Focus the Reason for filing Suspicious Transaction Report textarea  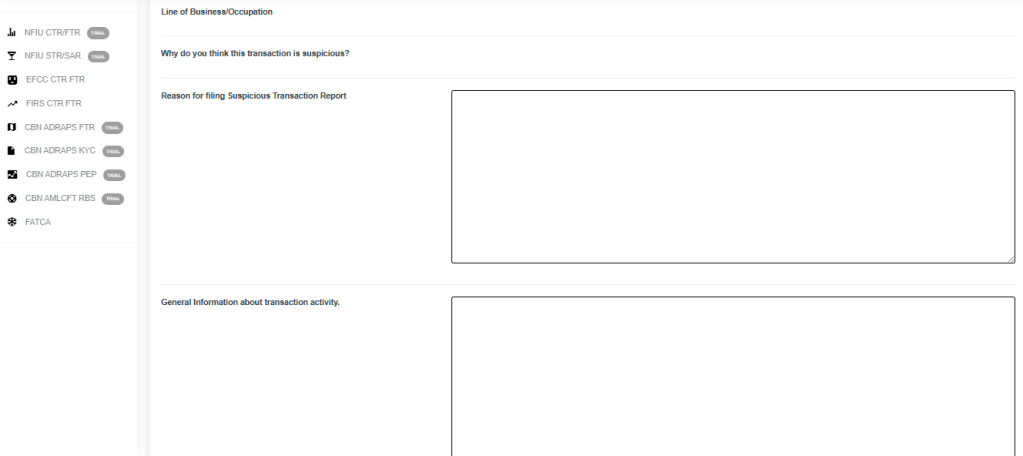[732, 177]
